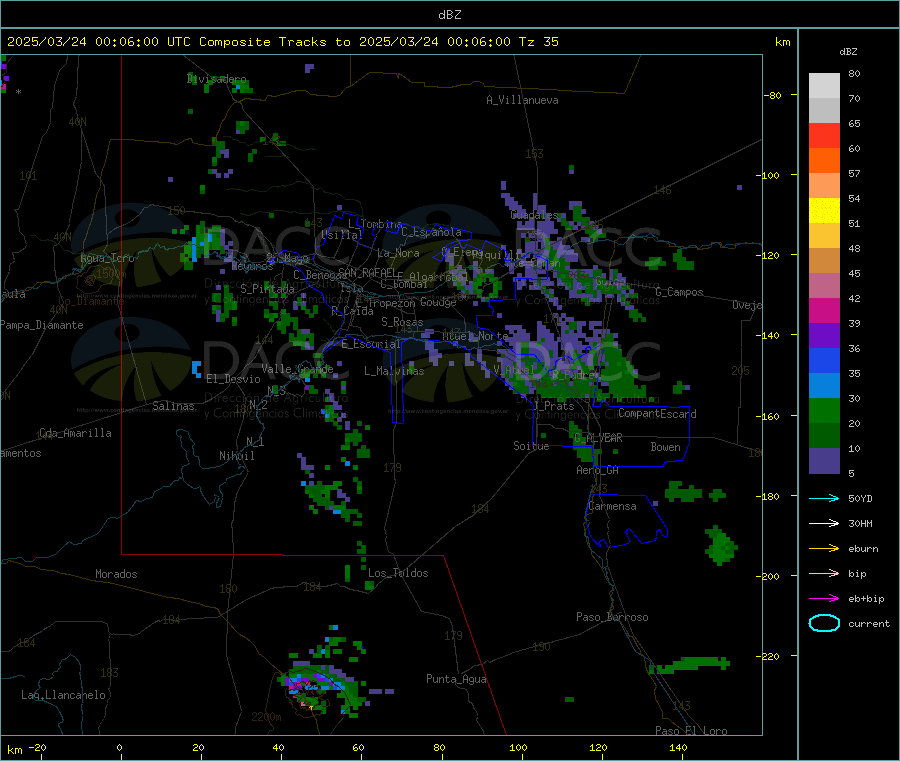Click the Divisadero map label

[x=216, y=79]
